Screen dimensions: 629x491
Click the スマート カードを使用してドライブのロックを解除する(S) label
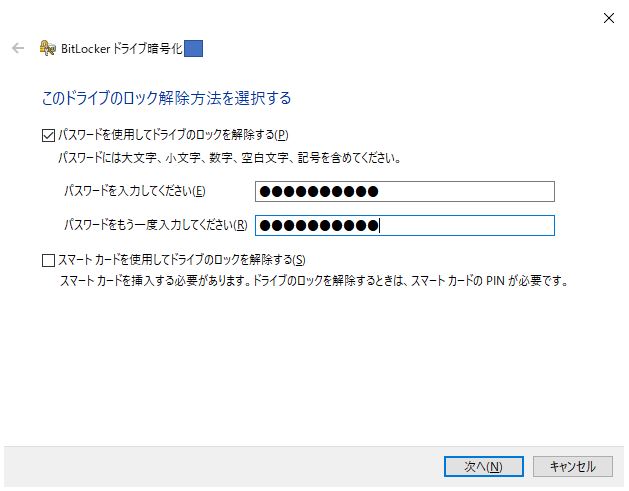[182, 260]
